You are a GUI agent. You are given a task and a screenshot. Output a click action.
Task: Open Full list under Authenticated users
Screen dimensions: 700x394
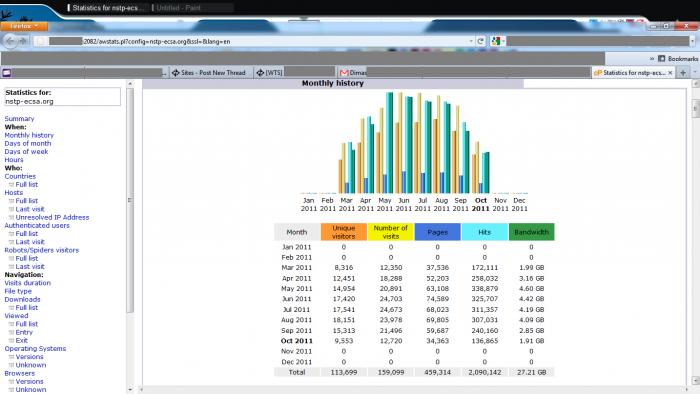[x=27, y=234]
